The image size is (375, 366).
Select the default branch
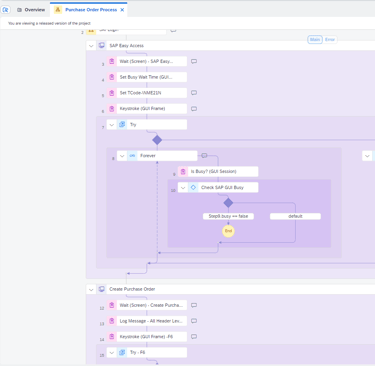tap(295, 216)
